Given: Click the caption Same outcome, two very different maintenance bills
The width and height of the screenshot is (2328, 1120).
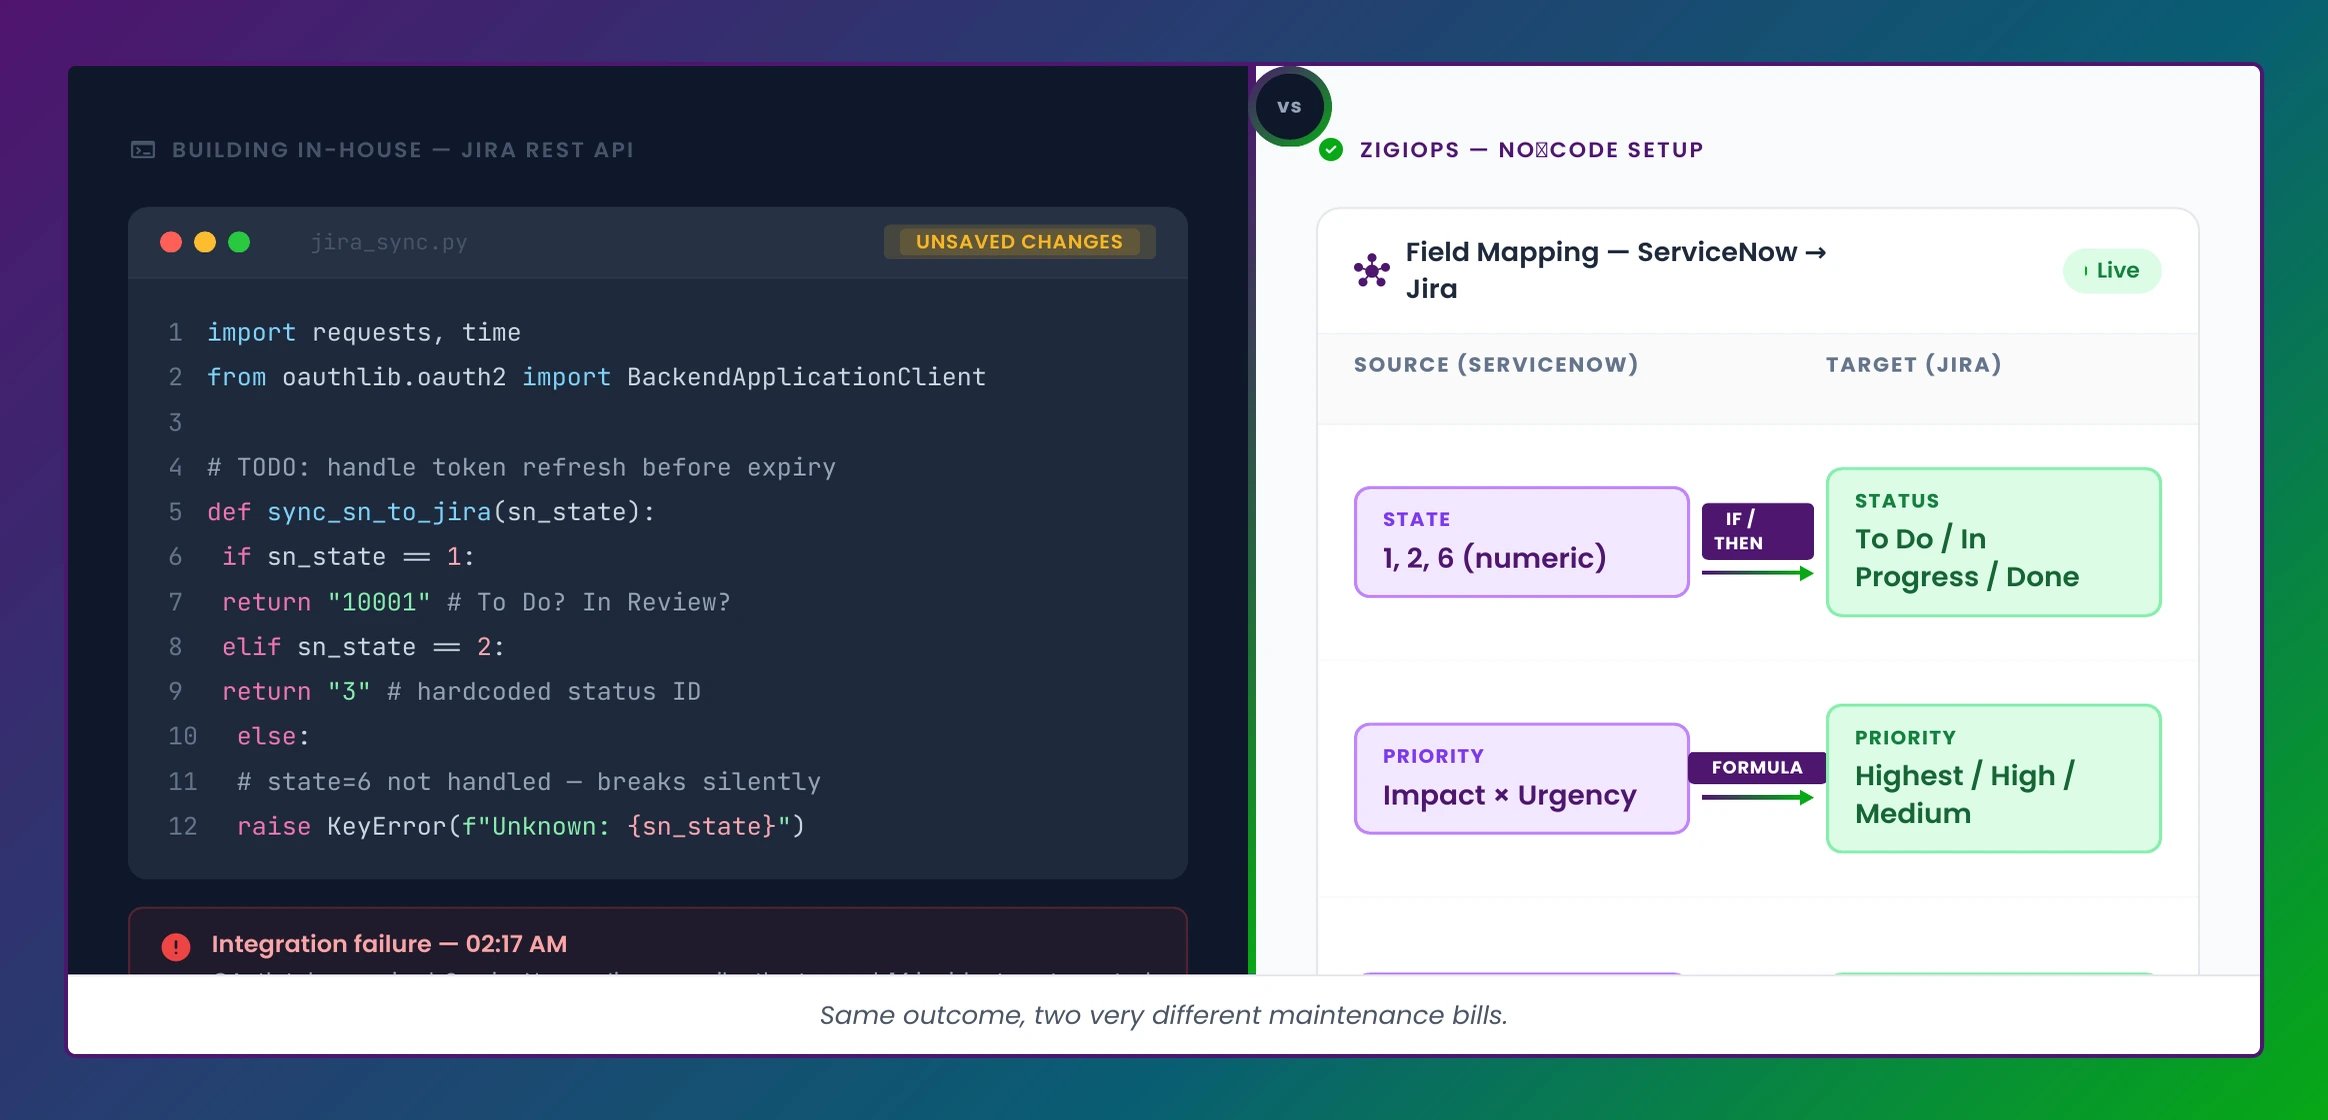Looking at the screenshot, I should [1164, 1015].
